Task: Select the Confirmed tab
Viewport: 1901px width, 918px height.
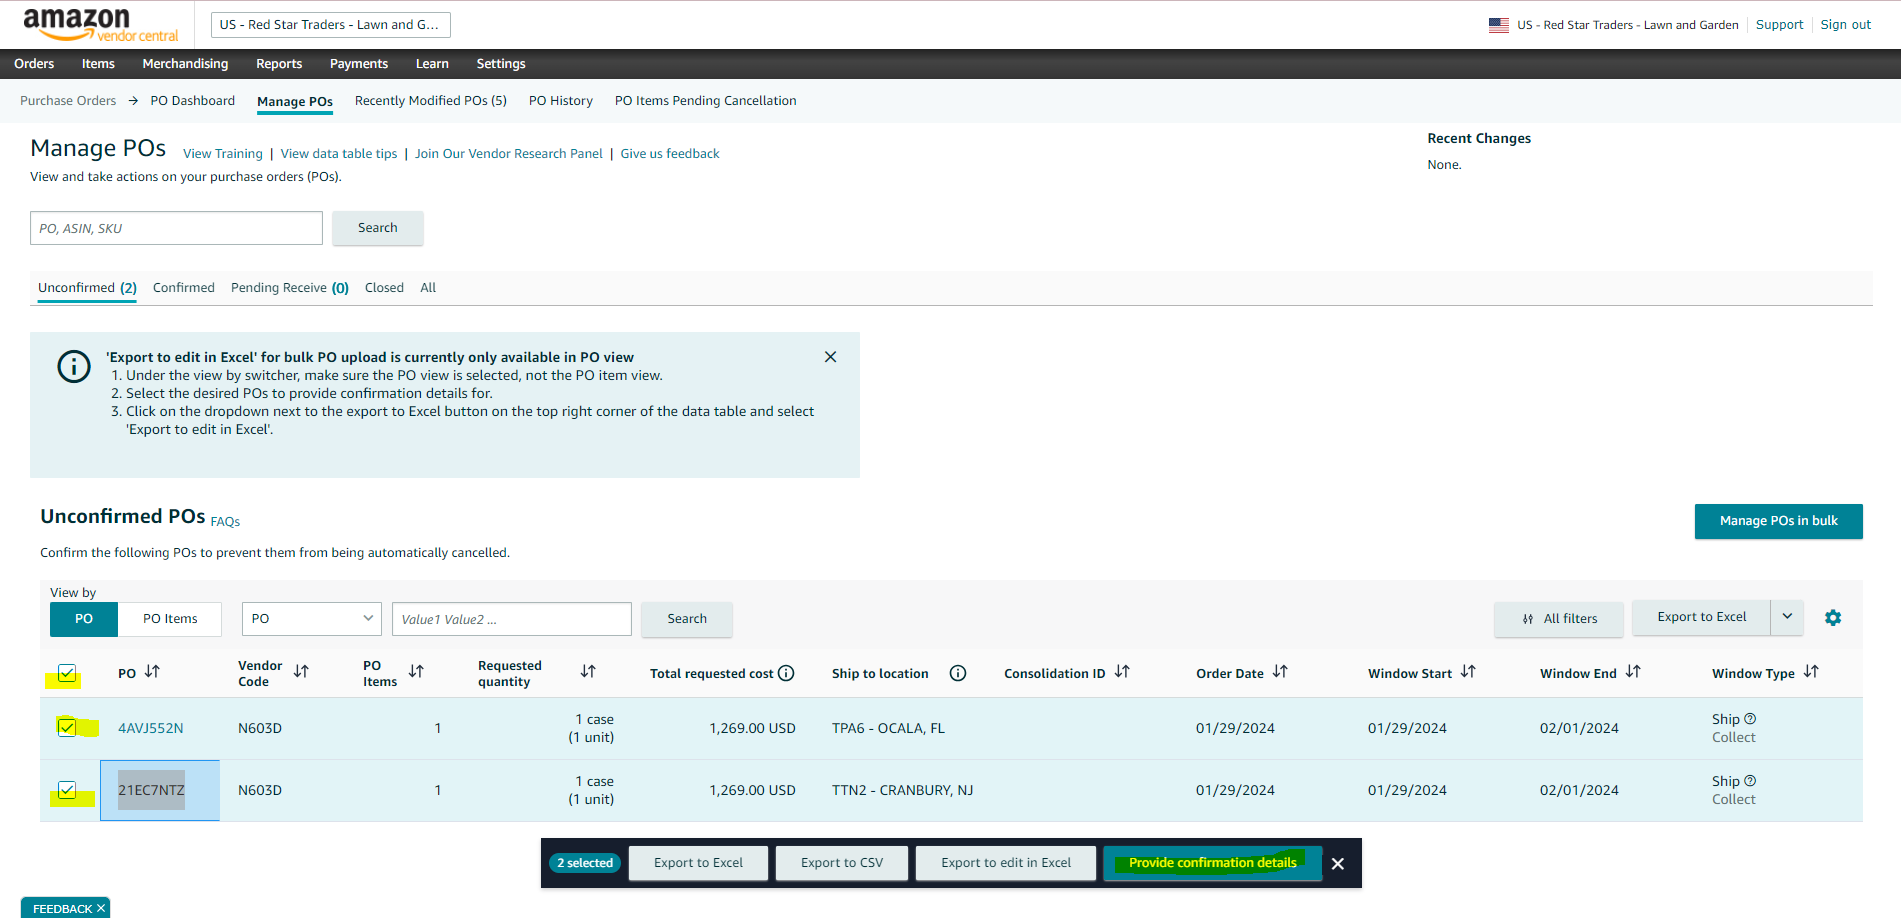Action: (x=184, y=288)
